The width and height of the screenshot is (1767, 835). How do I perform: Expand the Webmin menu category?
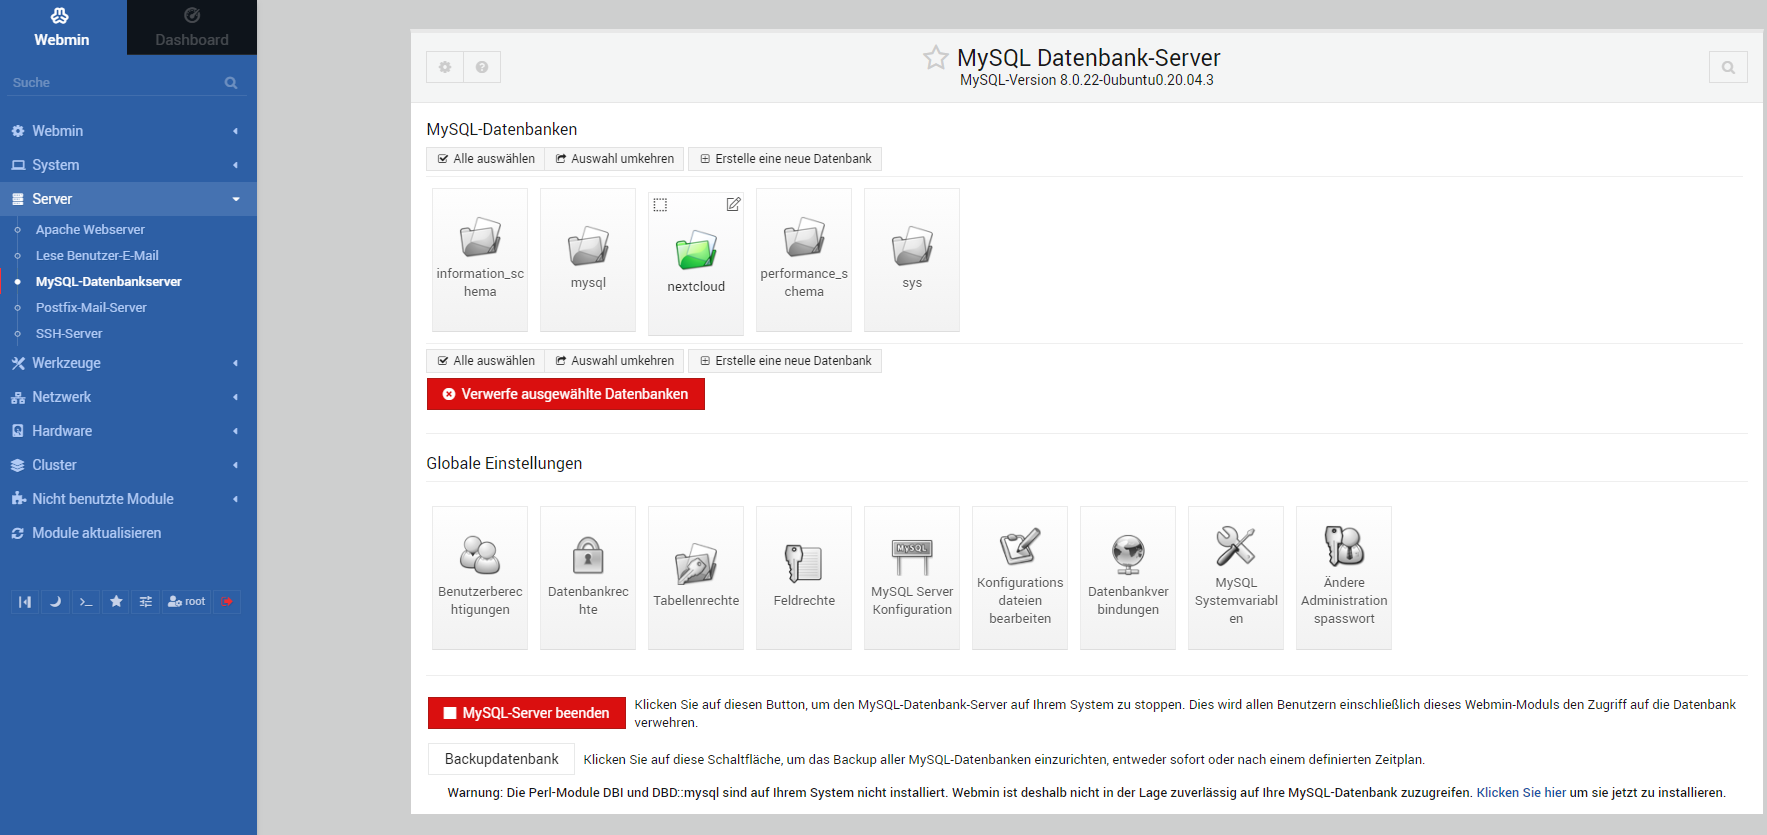pos(128,131)
